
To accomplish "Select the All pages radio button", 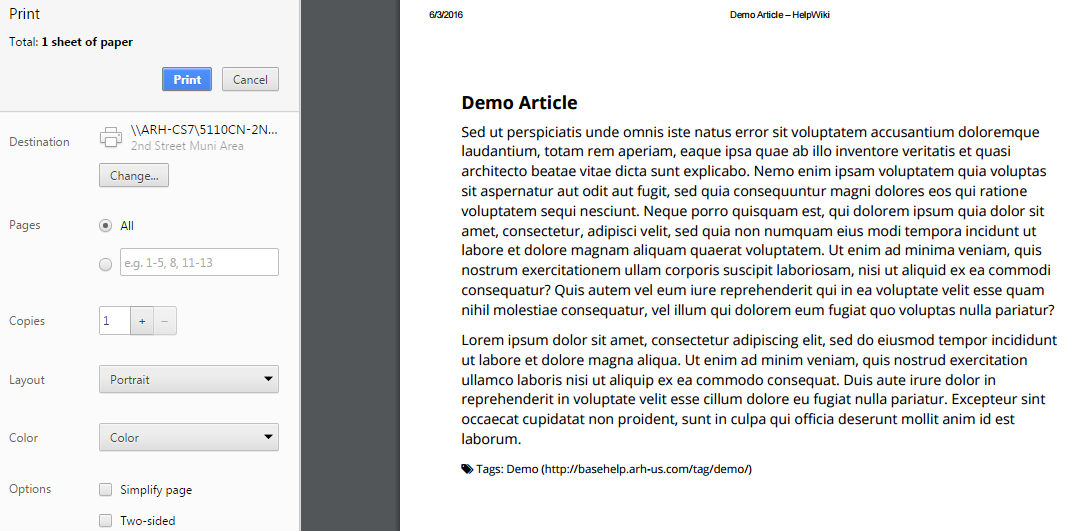I will tap(105, 226).
